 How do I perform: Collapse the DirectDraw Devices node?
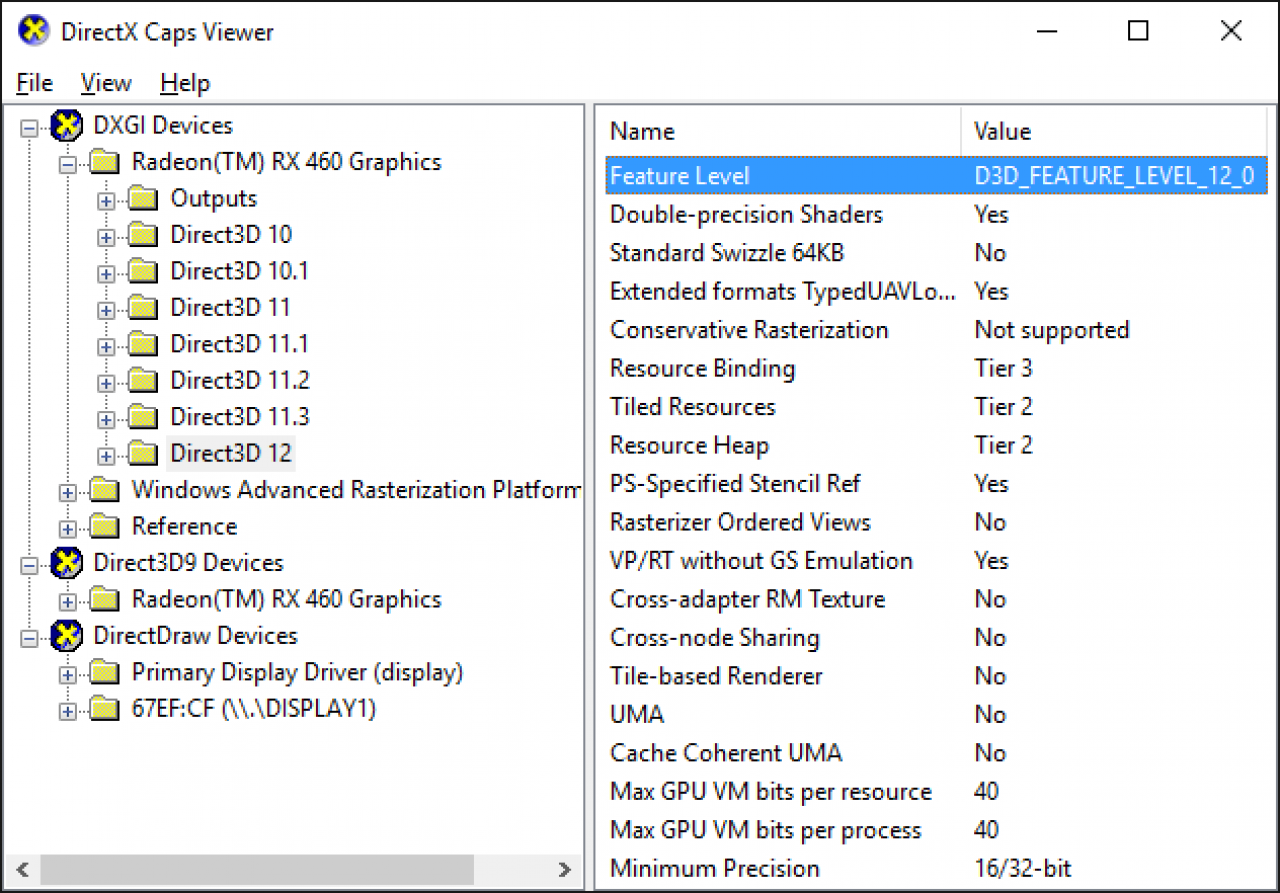pos(29,637)
